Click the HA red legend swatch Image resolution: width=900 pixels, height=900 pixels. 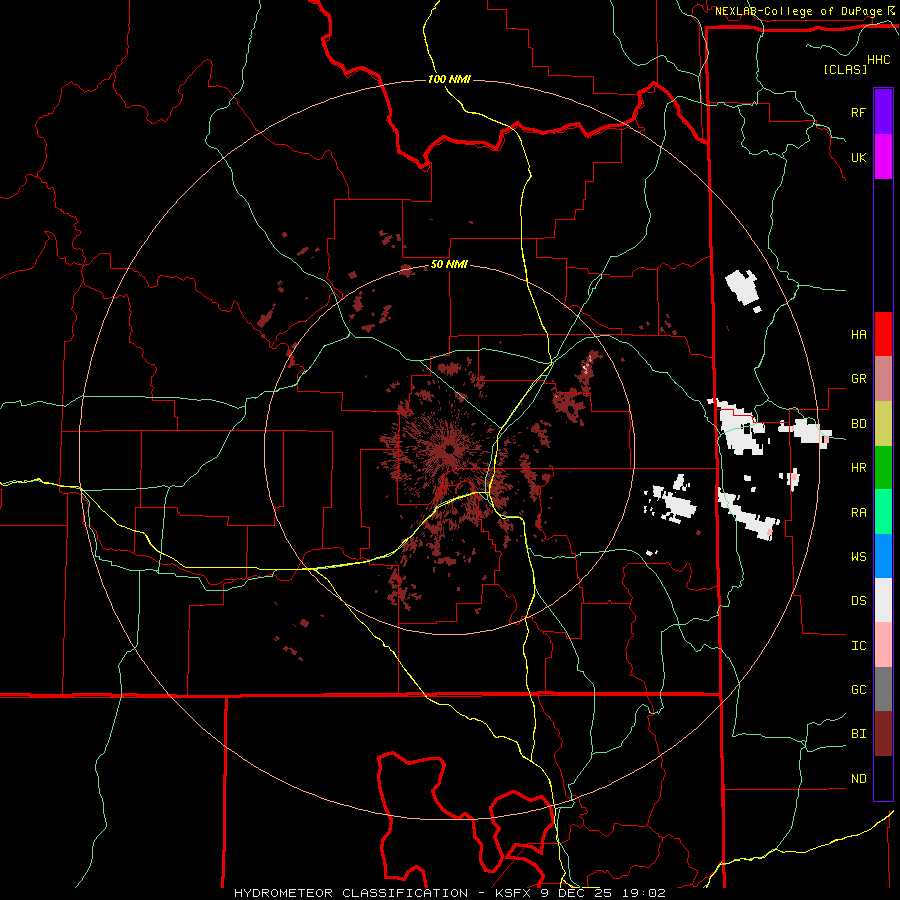[883, 334]
